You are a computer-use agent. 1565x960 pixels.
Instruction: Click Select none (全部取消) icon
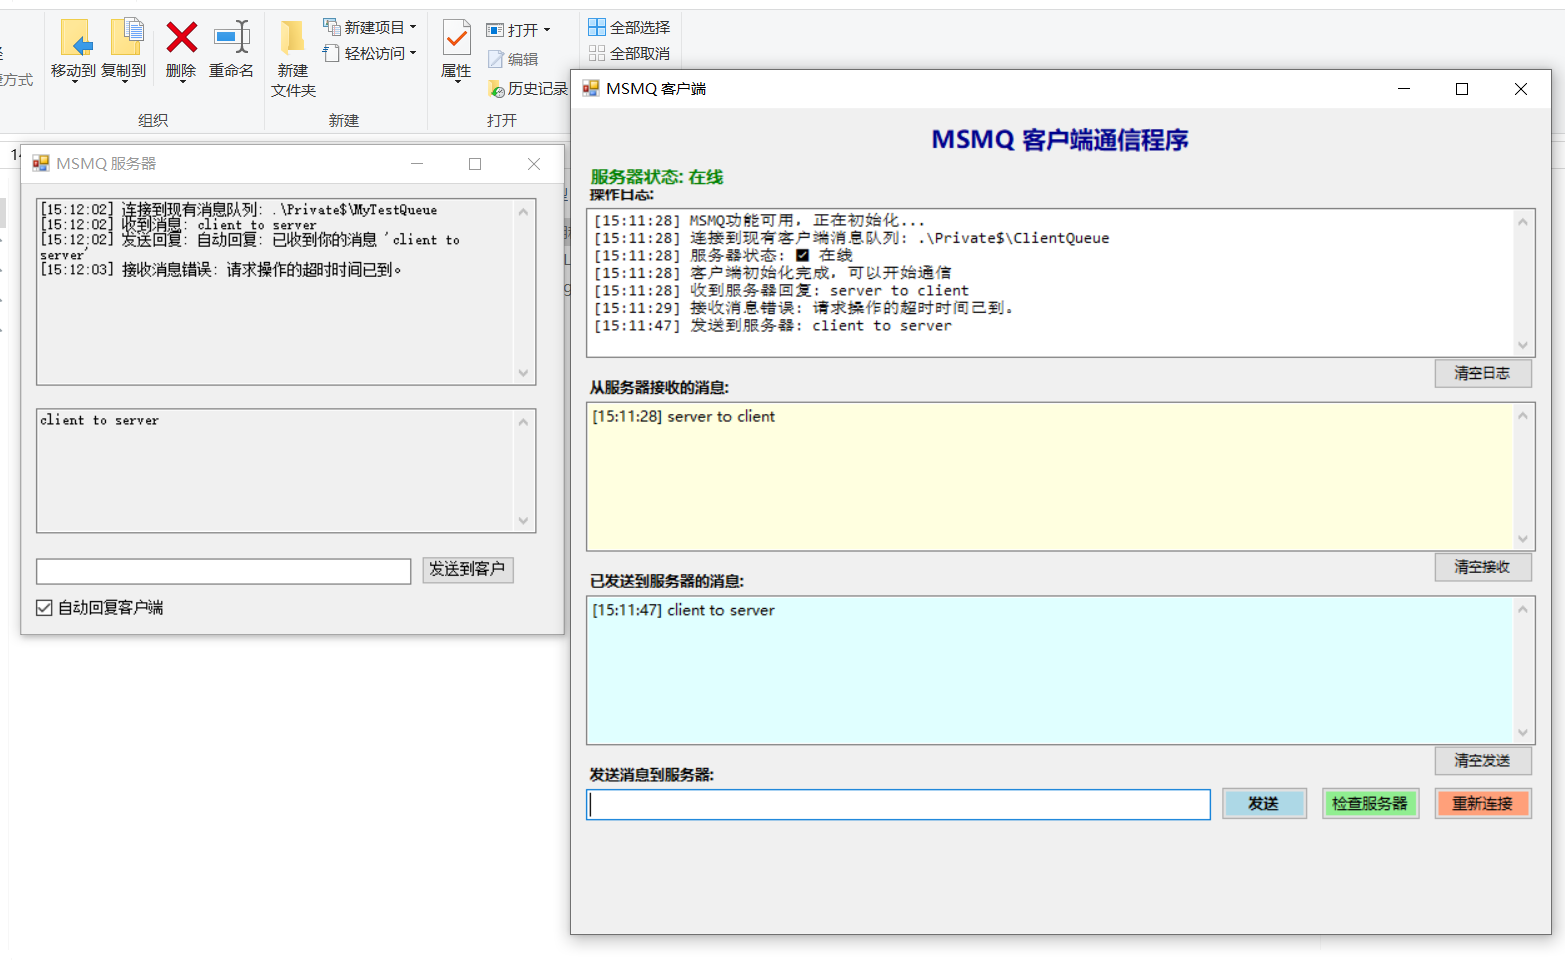597,53
